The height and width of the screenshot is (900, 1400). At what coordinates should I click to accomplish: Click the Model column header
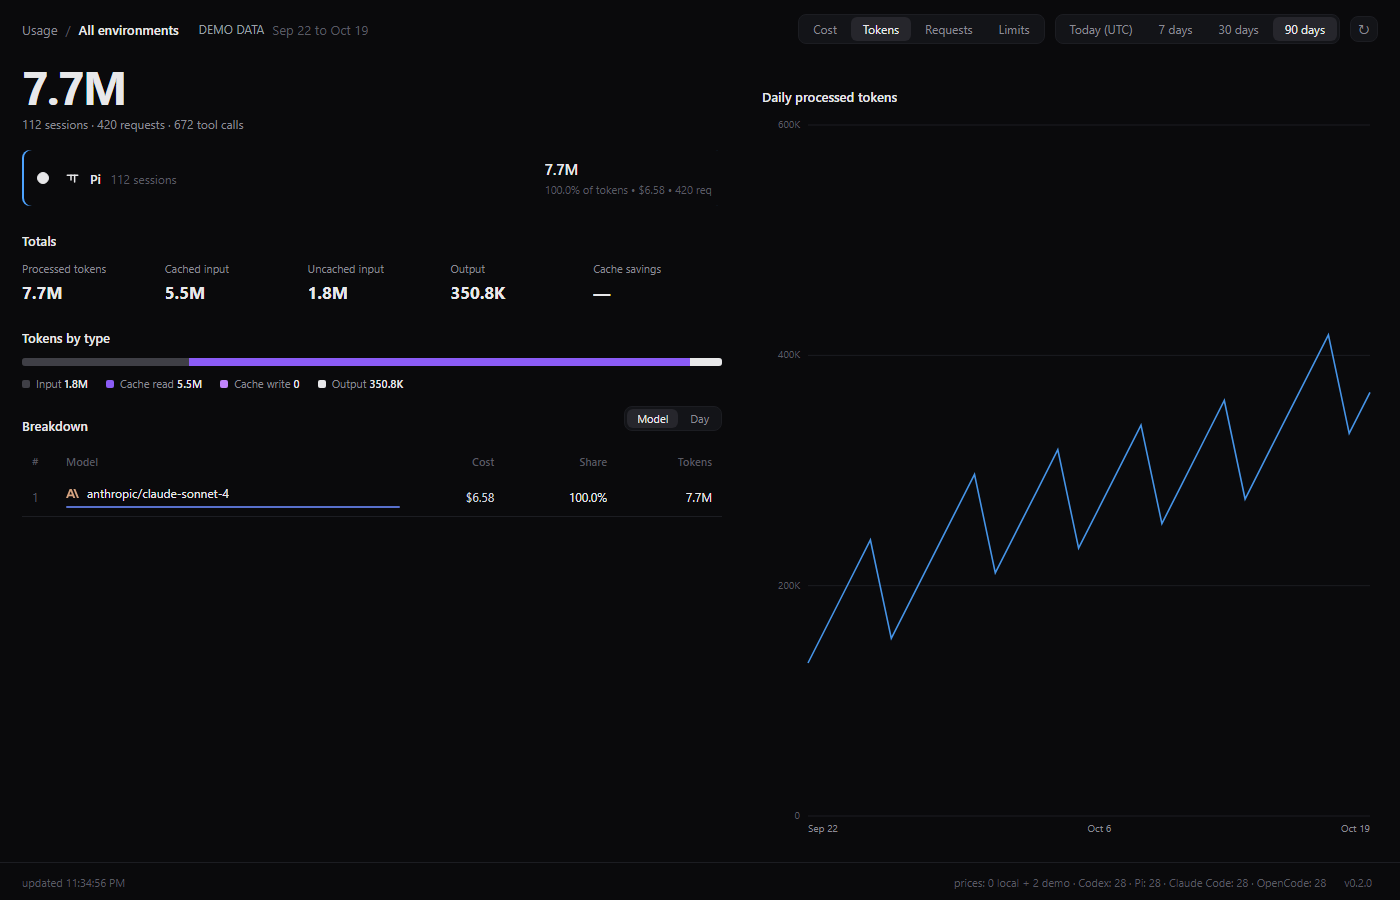[x=82, y=462]
